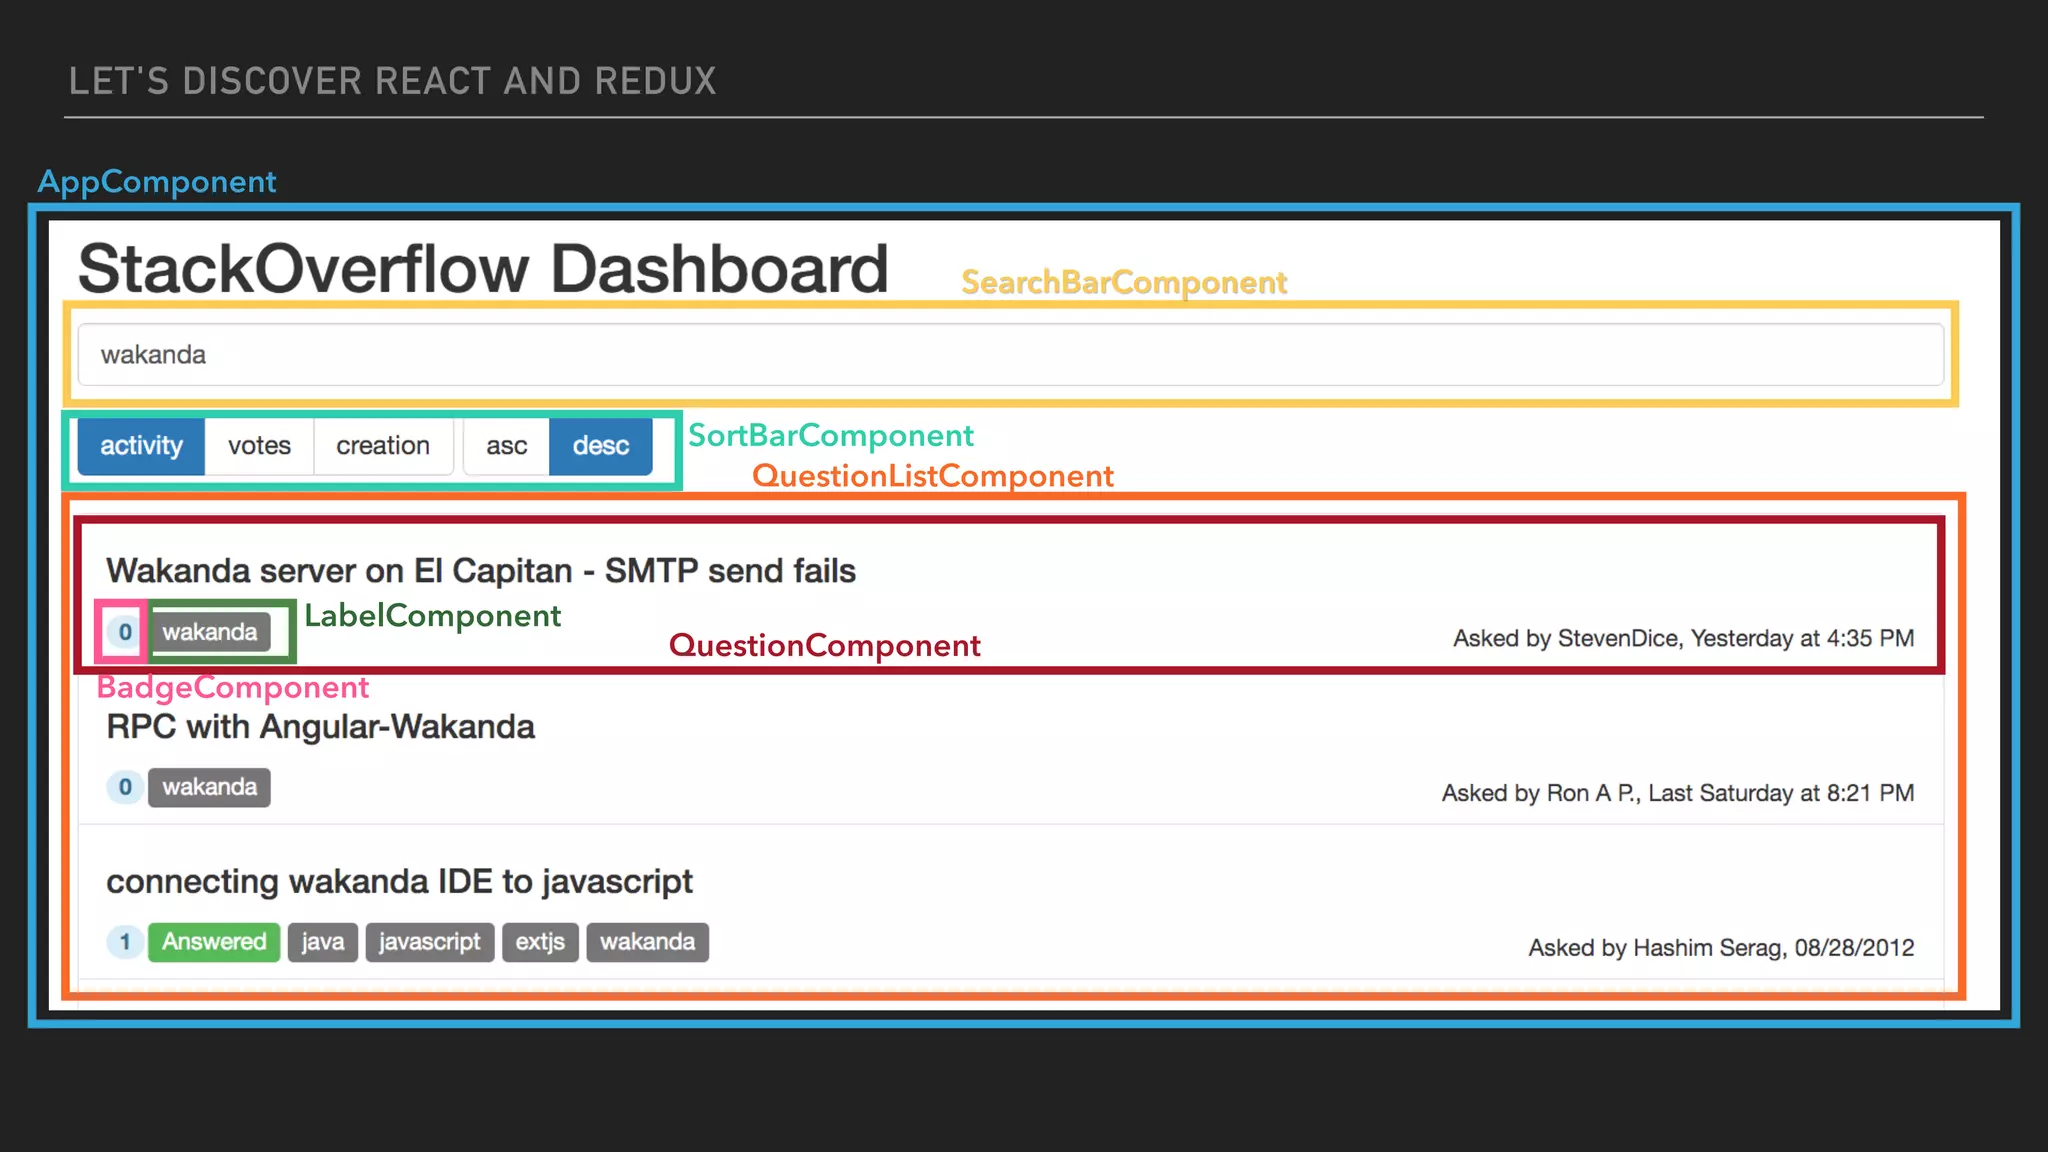Click the java tag
The image size is (2048, 1152).
pyautogui.click(x=323, y=942)
